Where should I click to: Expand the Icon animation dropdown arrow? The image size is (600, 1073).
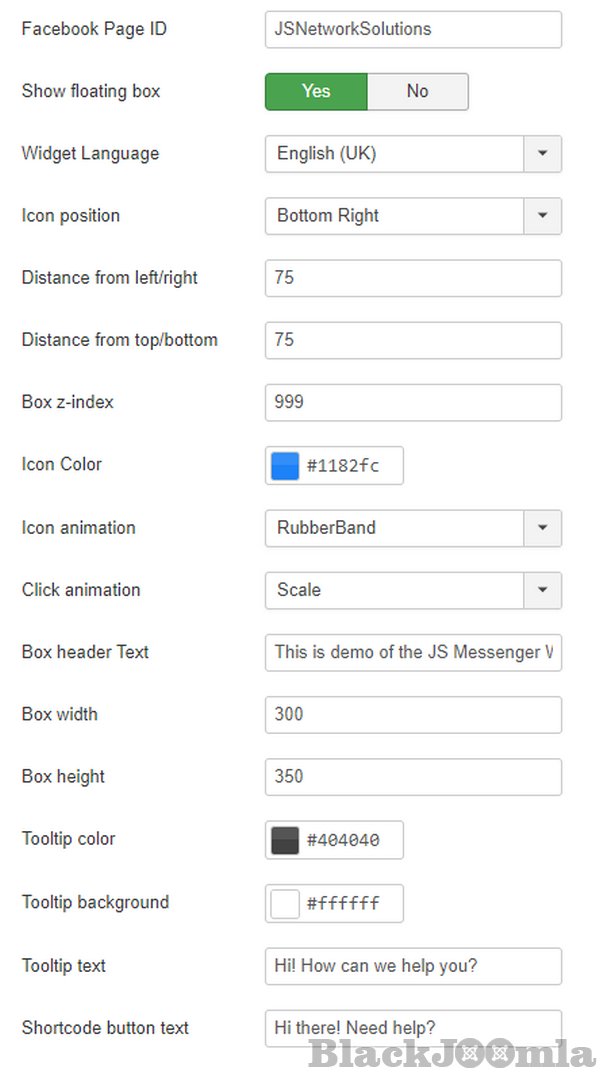[542, 528]
